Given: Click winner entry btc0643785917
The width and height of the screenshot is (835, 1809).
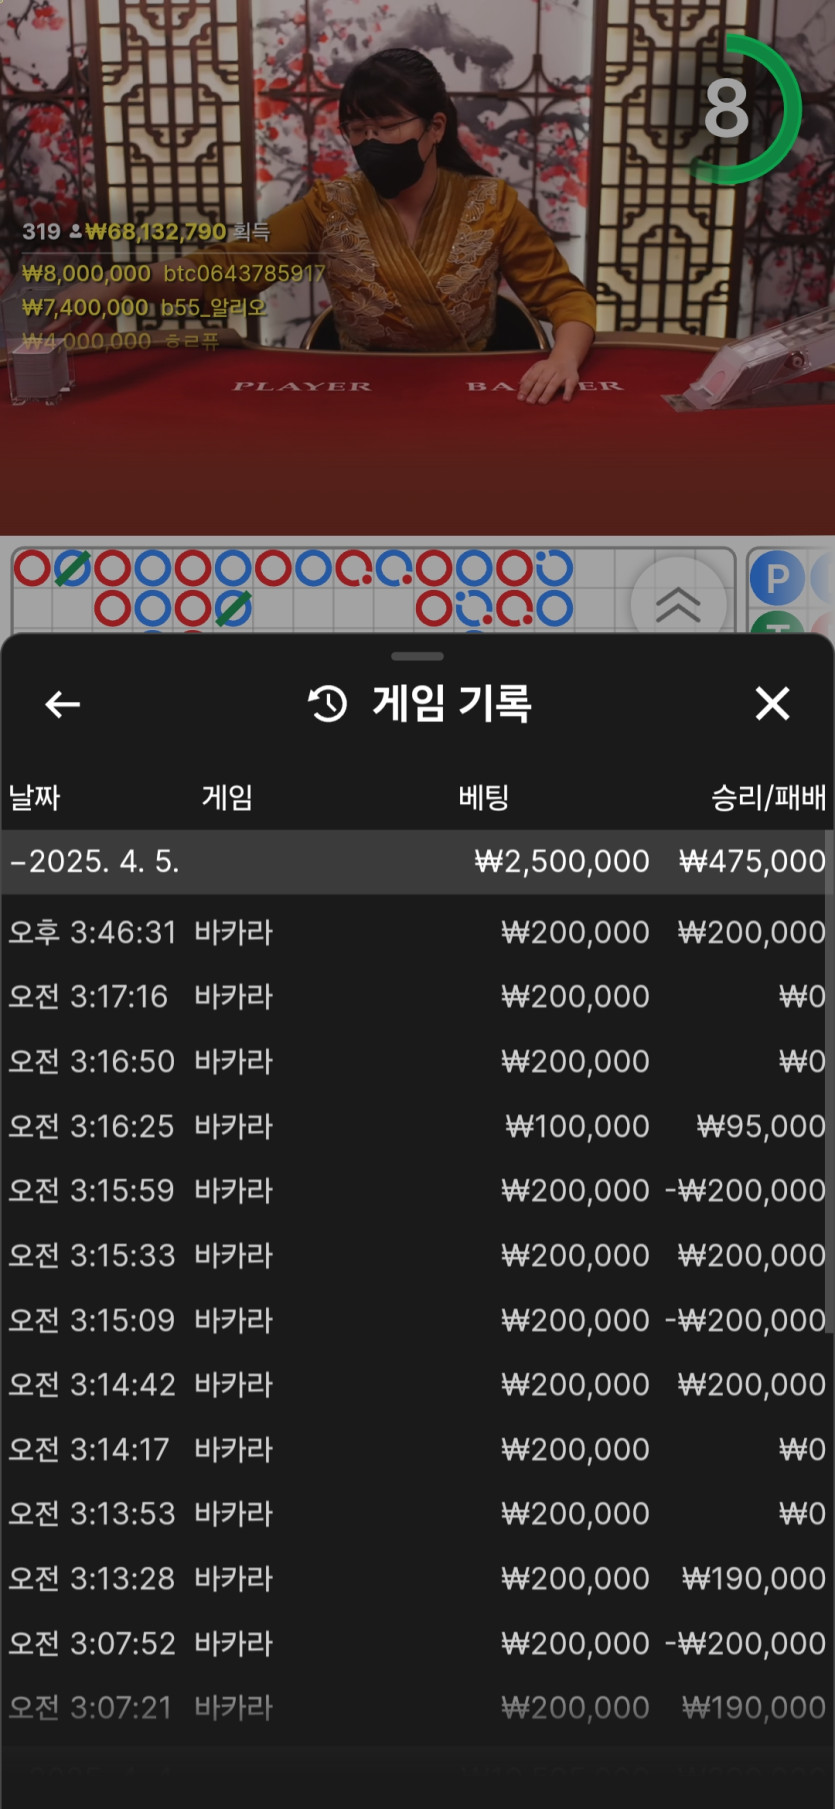Looking at the screenshot, I should [x=244, y=273].
